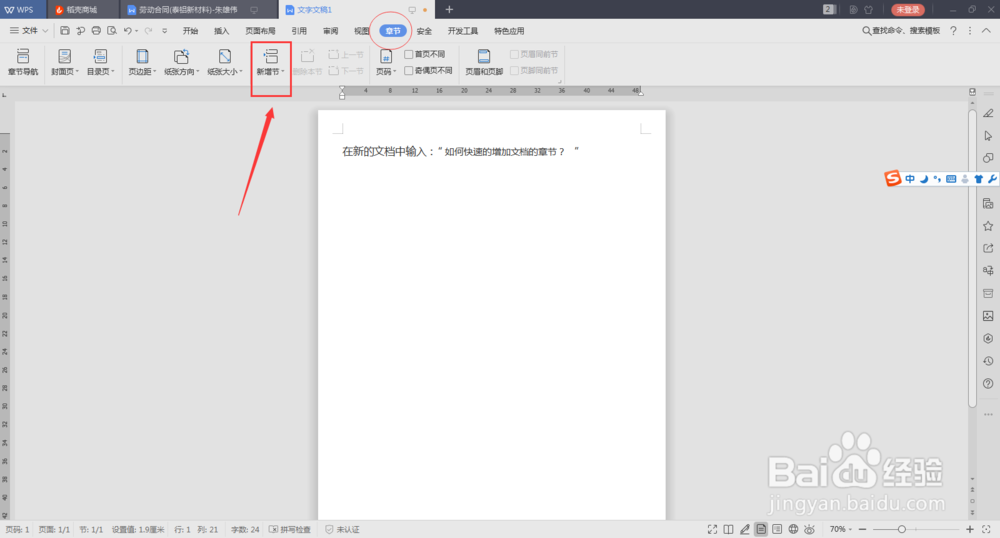This screenshot has width=1000, height=538.
Task: Open the 文件 menu dropdown arrow
Action: pyautogui.click(x=45, y=31)
